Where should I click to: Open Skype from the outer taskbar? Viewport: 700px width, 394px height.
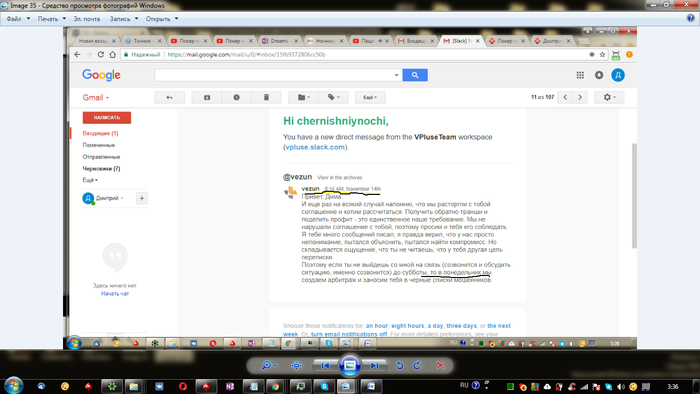coord(324,386)
